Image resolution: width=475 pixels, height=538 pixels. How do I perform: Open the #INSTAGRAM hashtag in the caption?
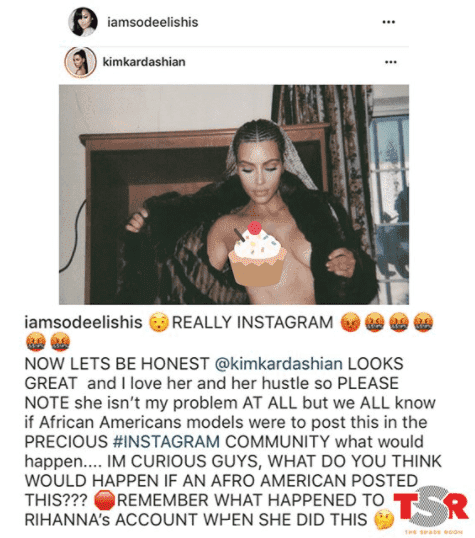(166, 441)
